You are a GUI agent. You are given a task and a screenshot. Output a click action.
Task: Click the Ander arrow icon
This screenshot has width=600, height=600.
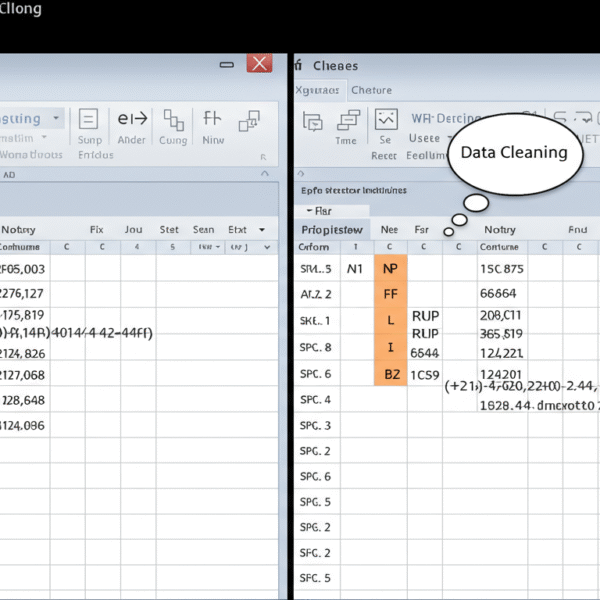132,120
